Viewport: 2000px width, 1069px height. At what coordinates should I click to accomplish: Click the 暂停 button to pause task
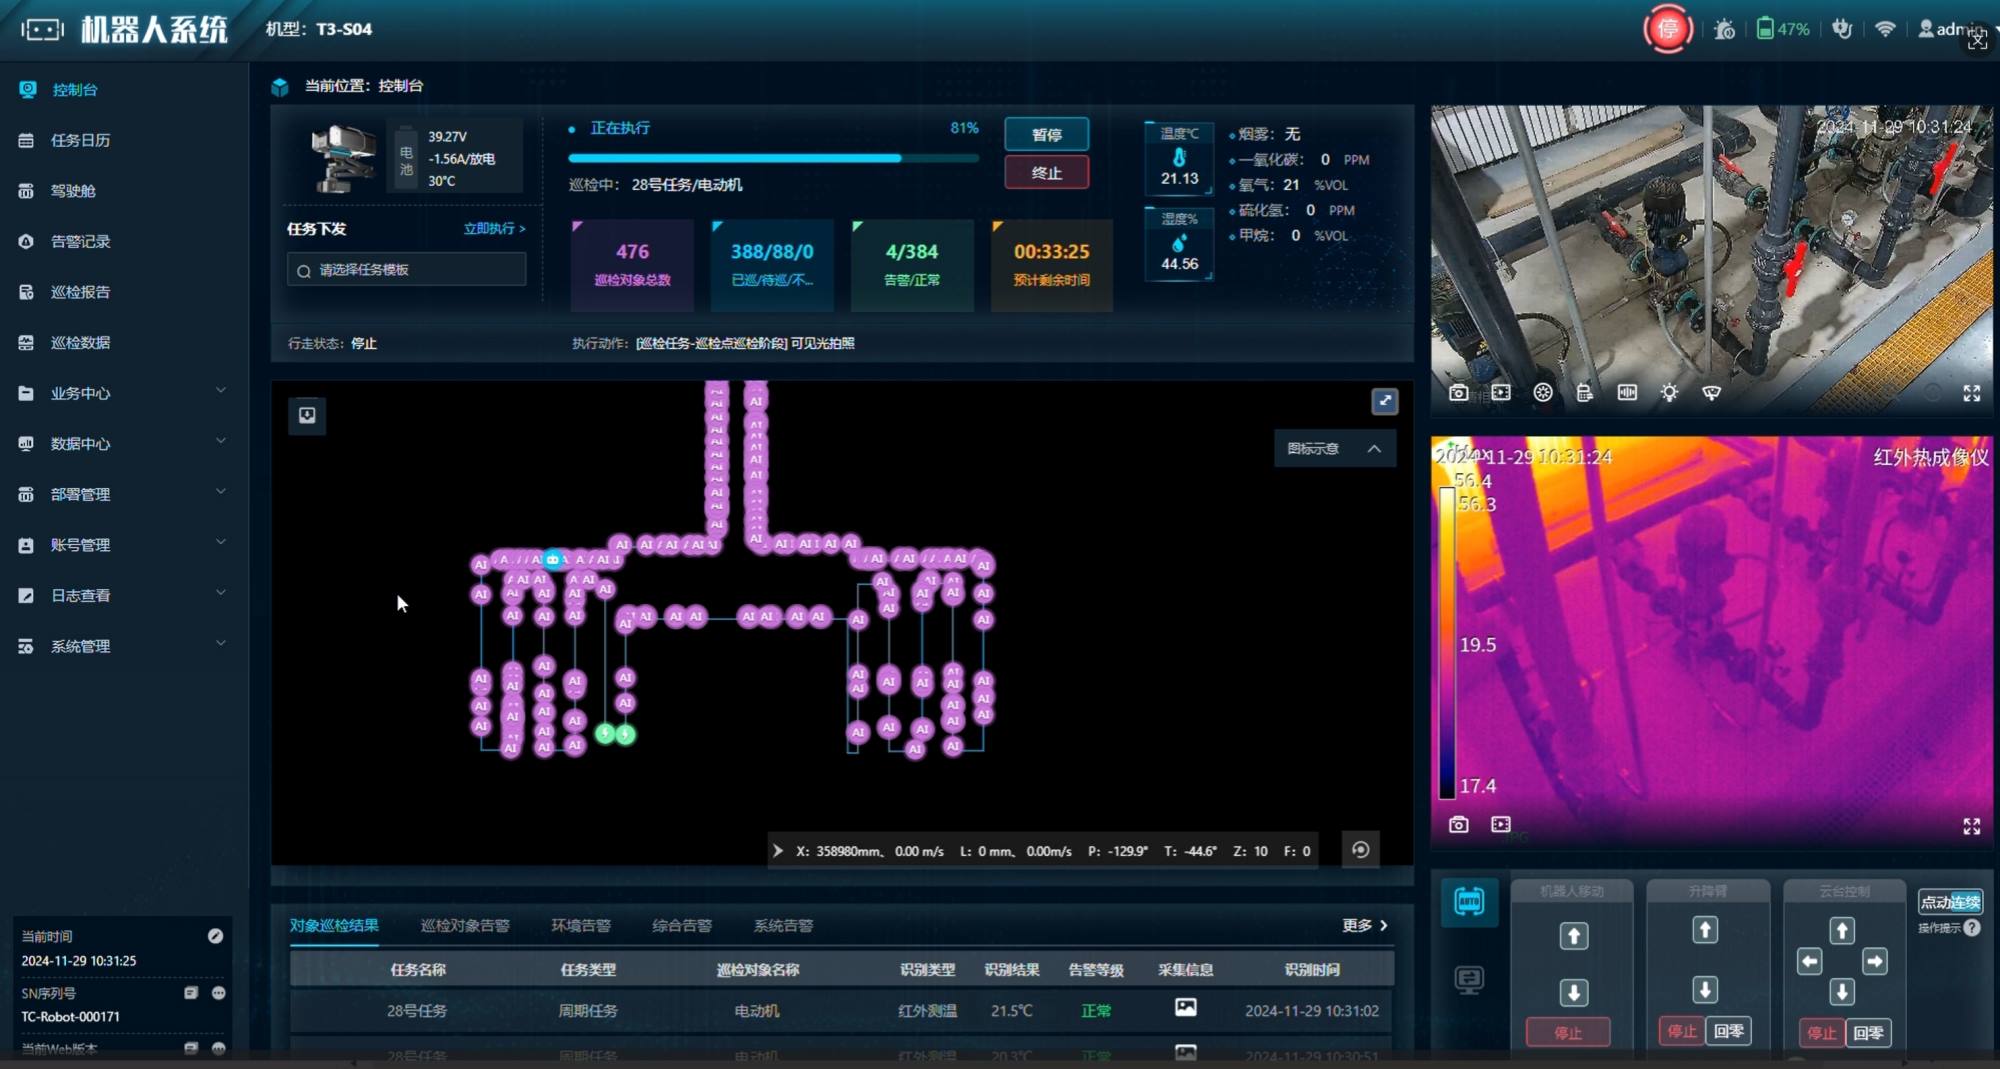click(x=1046, y=135)
